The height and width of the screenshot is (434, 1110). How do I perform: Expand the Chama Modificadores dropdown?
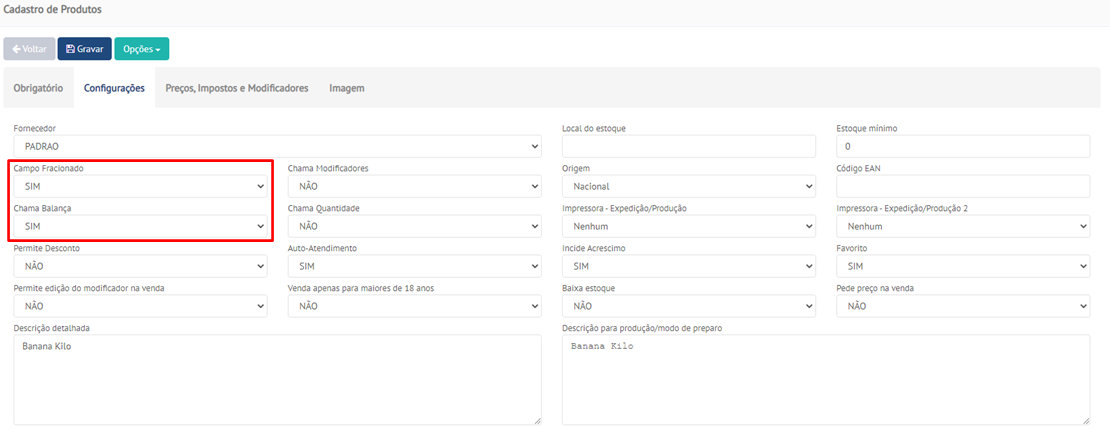(x=414, y=187)
